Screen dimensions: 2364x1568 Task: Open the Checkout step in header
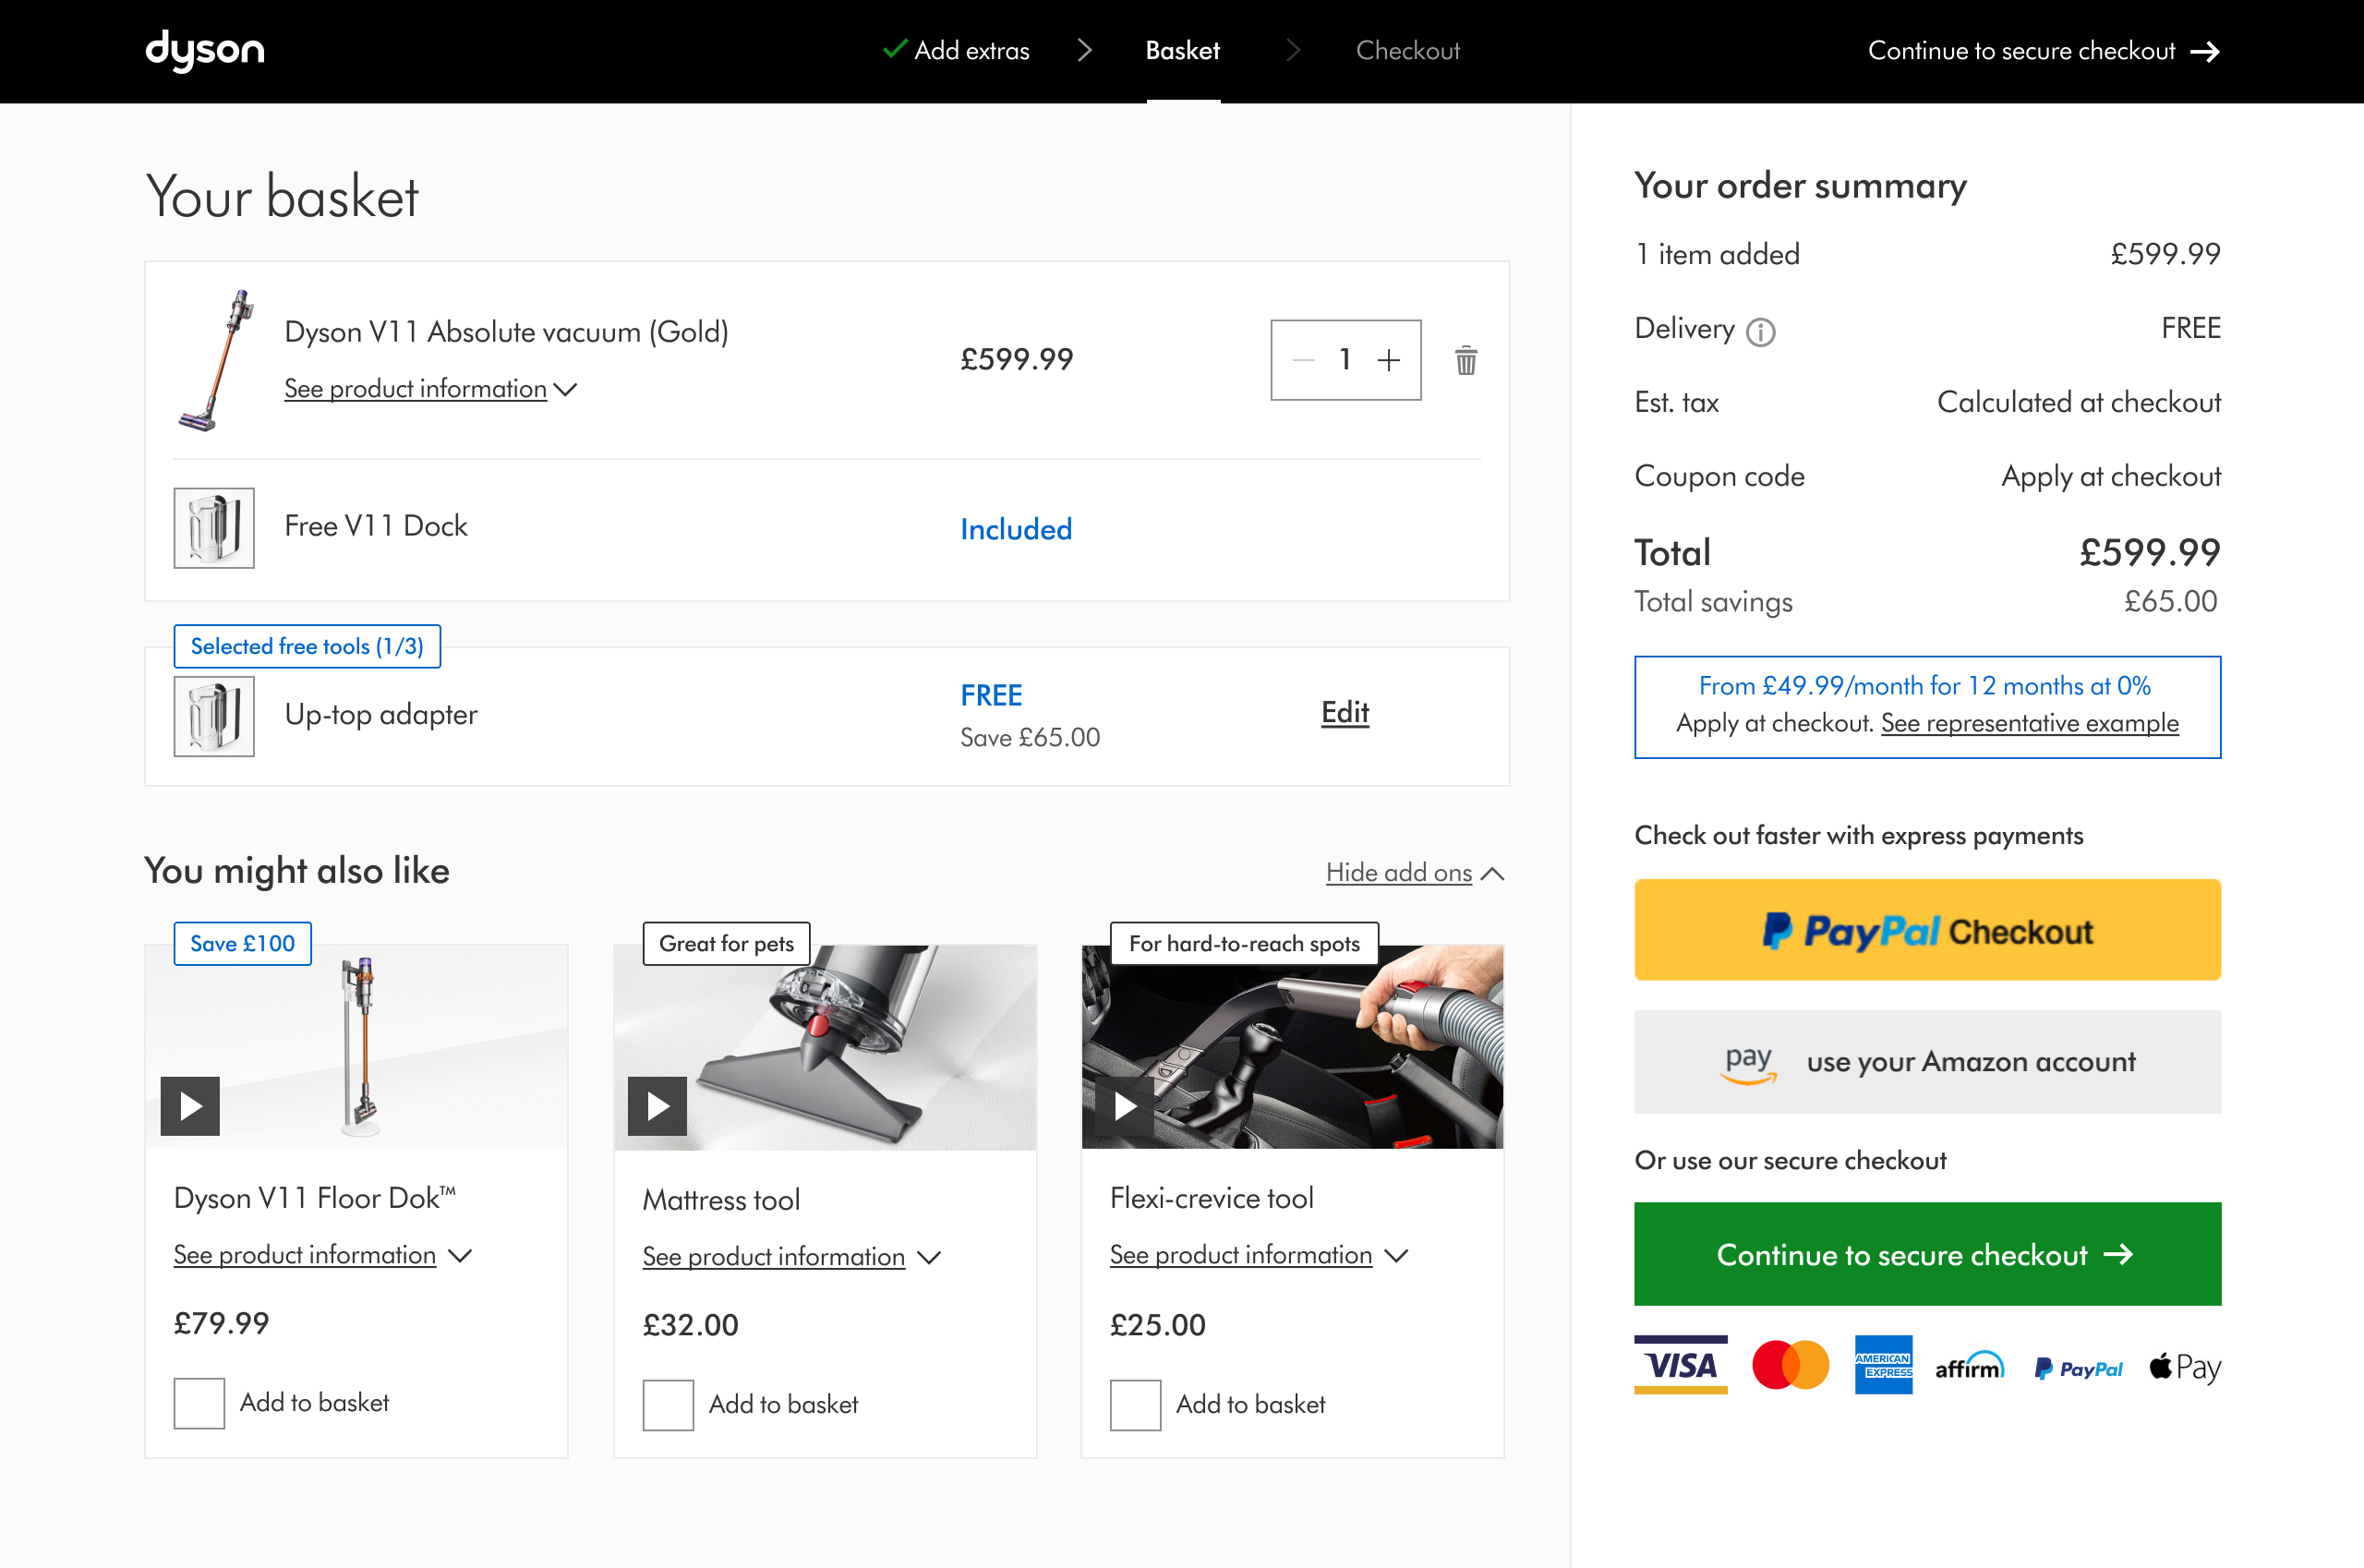[1407, 50]
